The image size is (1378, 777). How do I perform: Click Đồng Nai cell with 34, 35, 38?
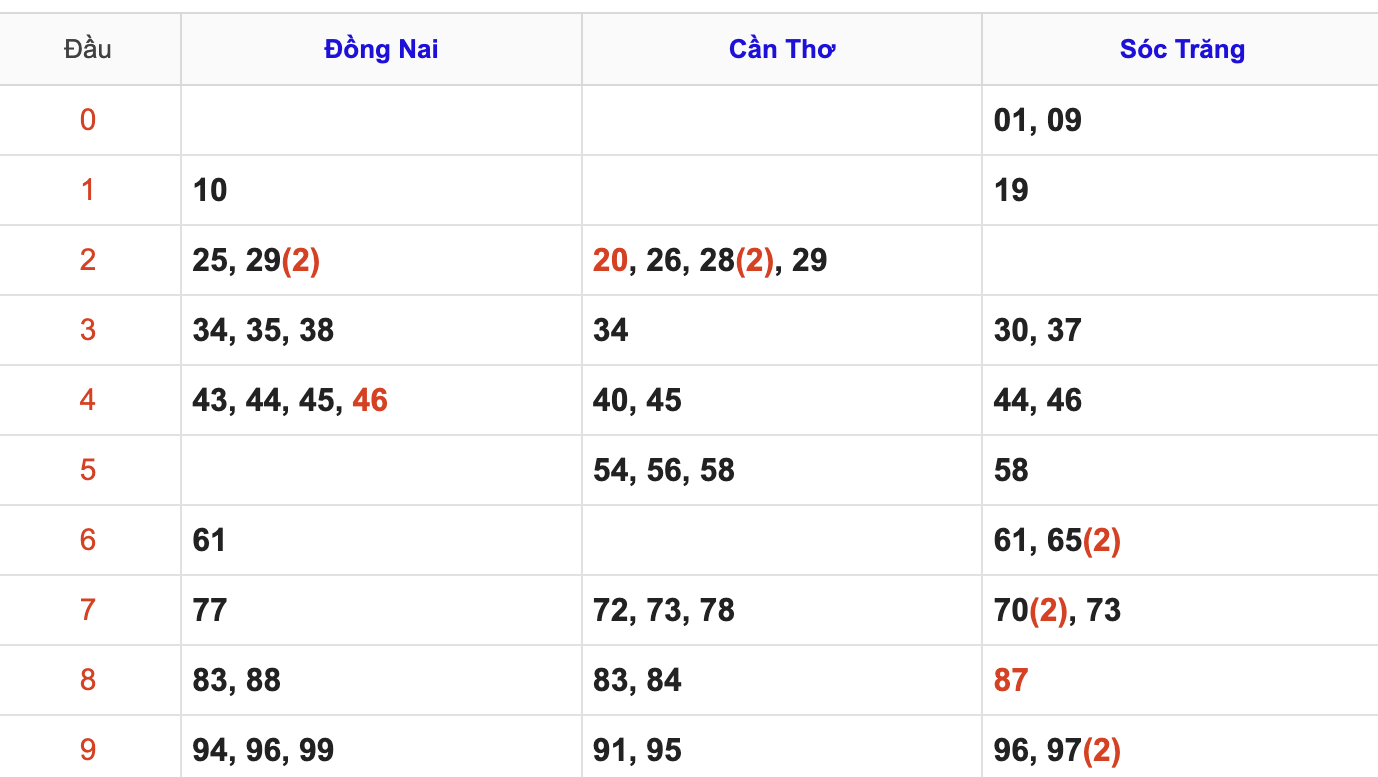click(381, 330)
